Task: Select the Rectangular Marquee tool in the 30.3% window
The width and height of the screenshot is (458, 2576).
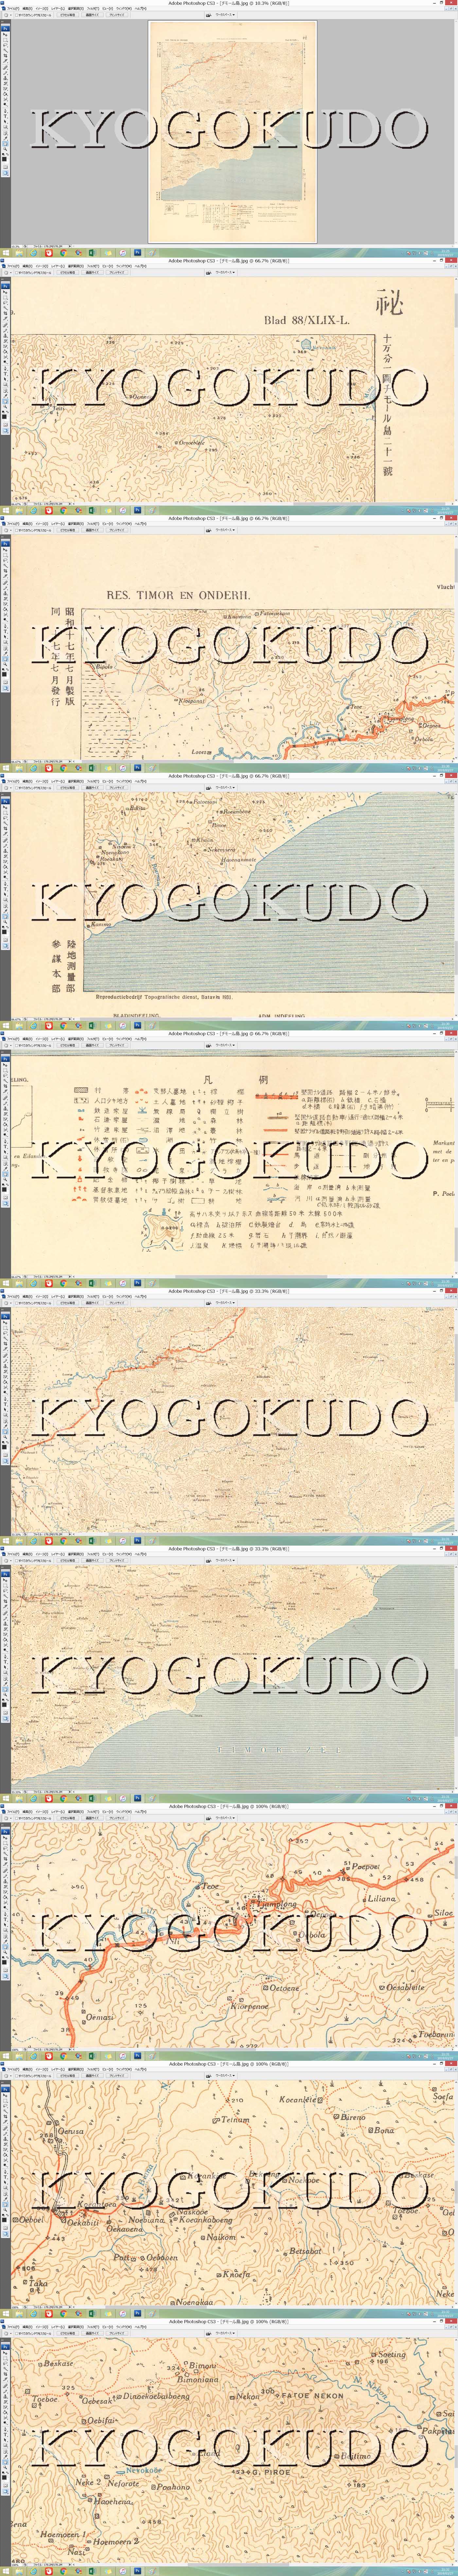Action: point(5,40)
